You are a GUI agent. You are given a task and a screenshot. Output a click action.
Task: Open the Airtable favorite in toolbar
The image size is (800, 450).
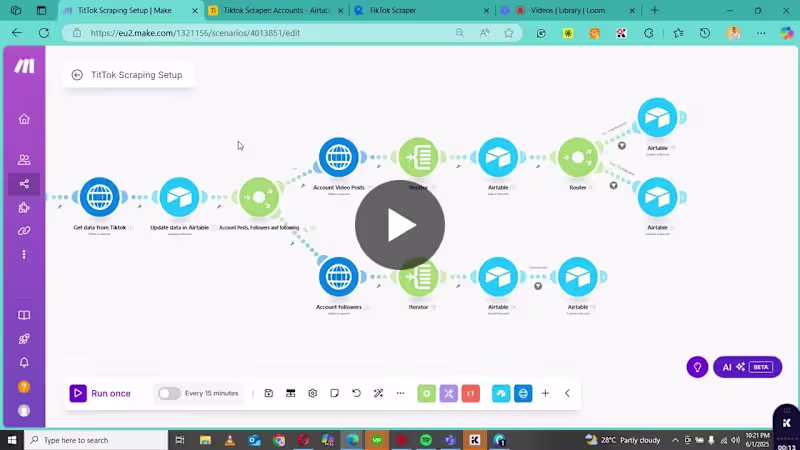(x=501, y=393)
